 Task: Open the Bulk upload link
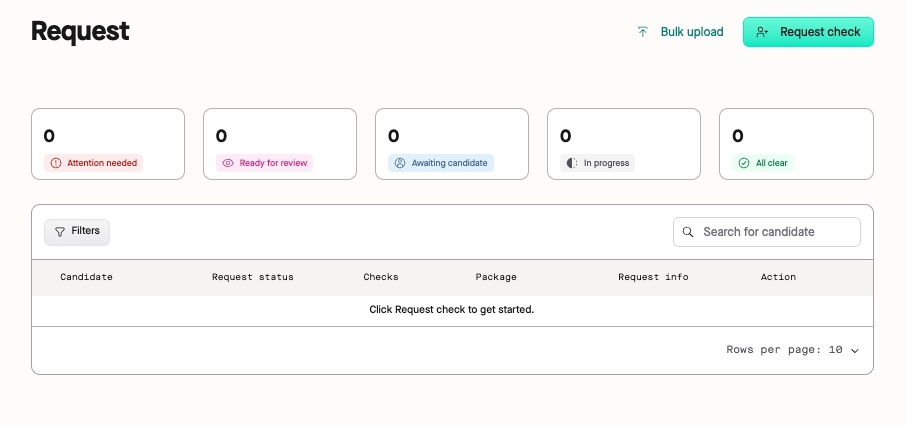680,32
